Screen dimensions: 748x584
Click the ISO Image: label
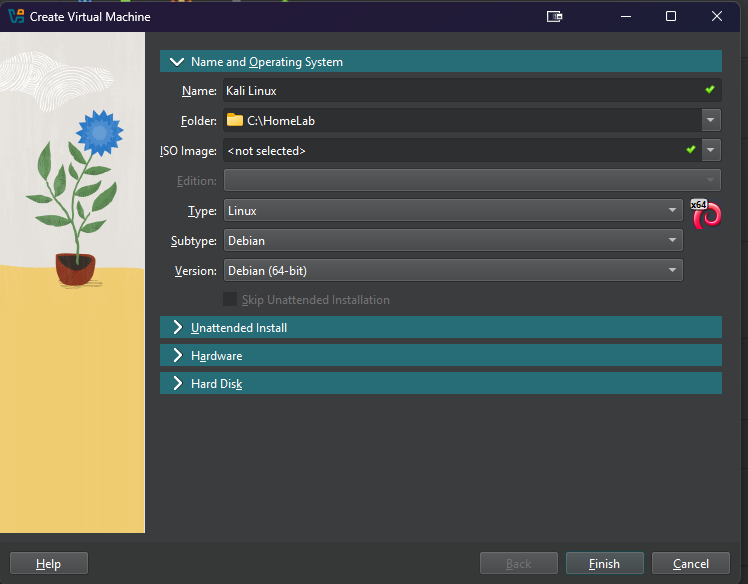(188, 151)
